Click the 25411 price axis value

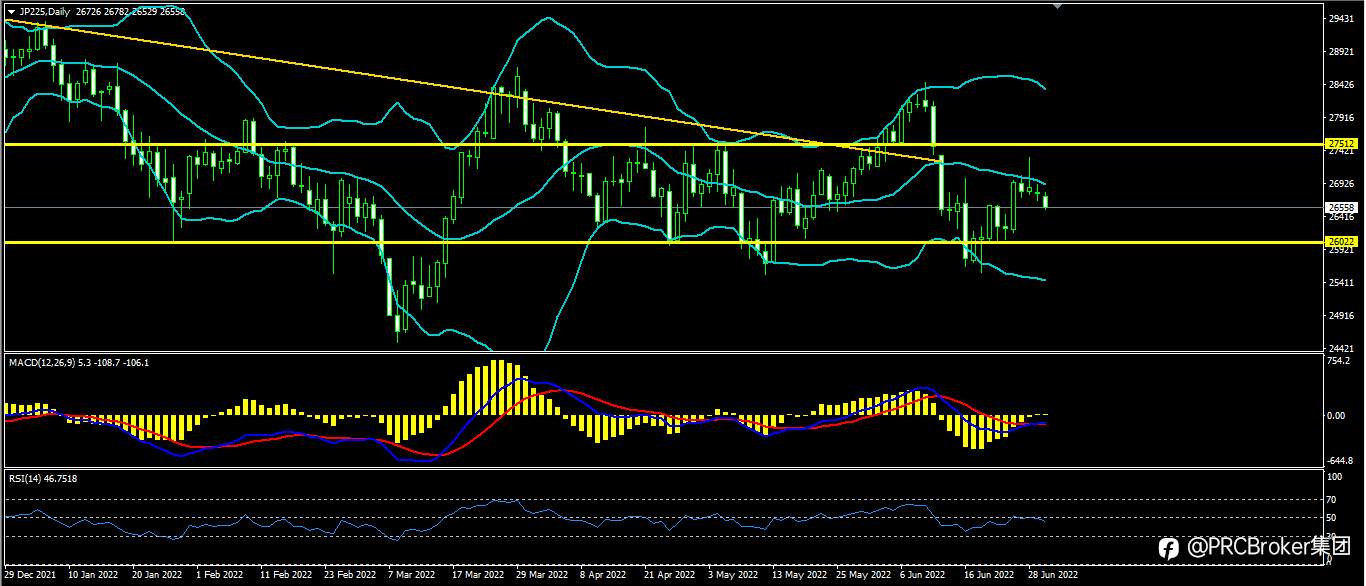coord(1341,283)
